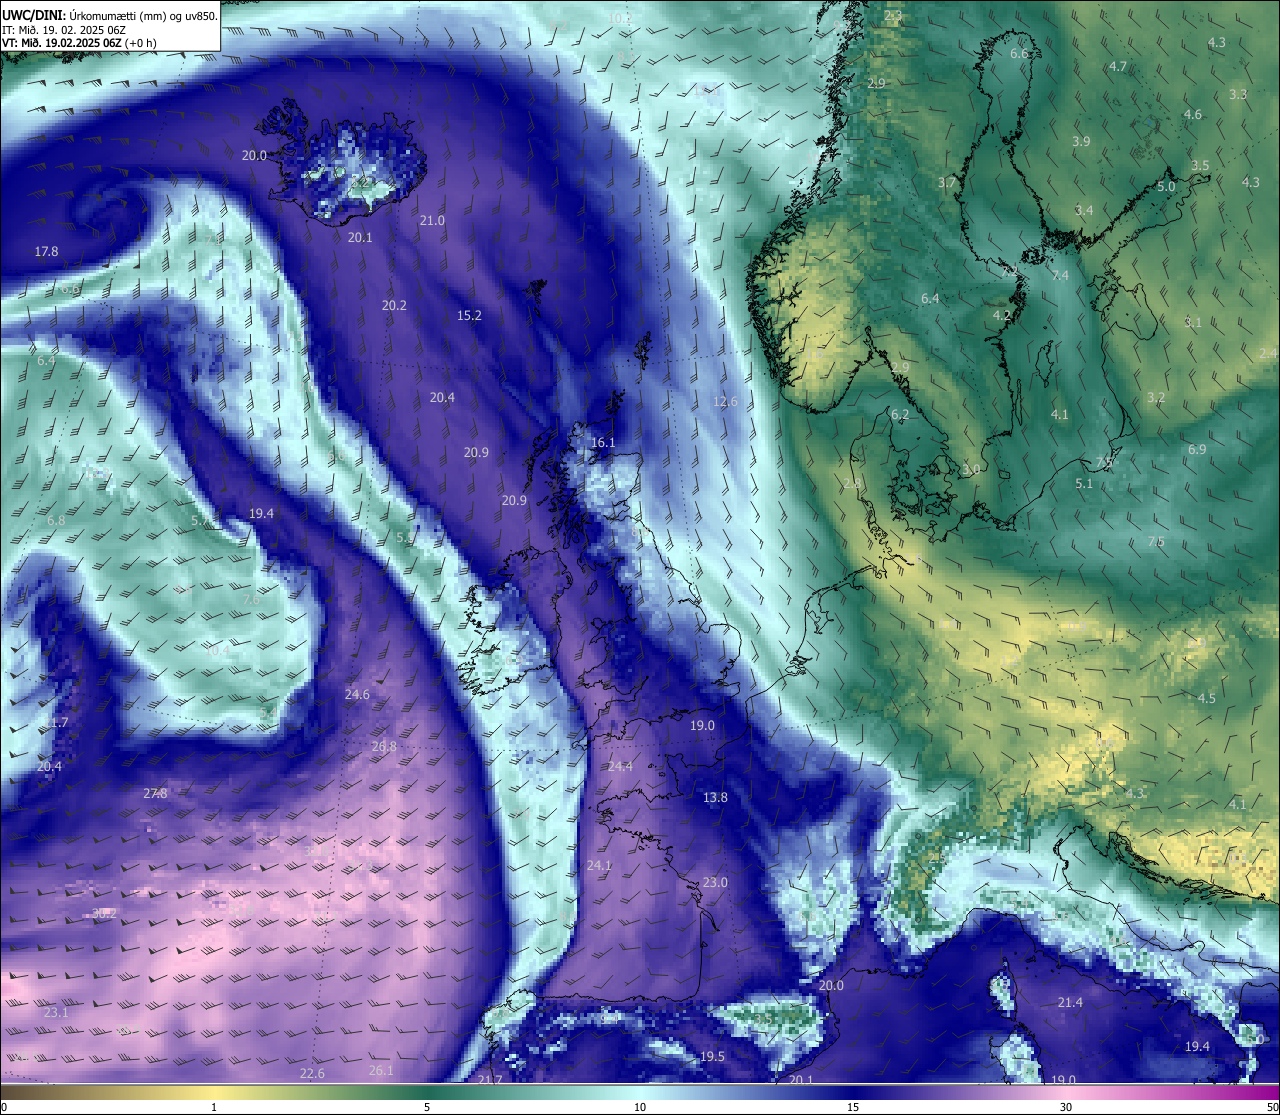The width and height of the screenshot is (1280, 1115).
Task: Click the 3.3 value in the top right
Action: click(x=1238, y=94)
